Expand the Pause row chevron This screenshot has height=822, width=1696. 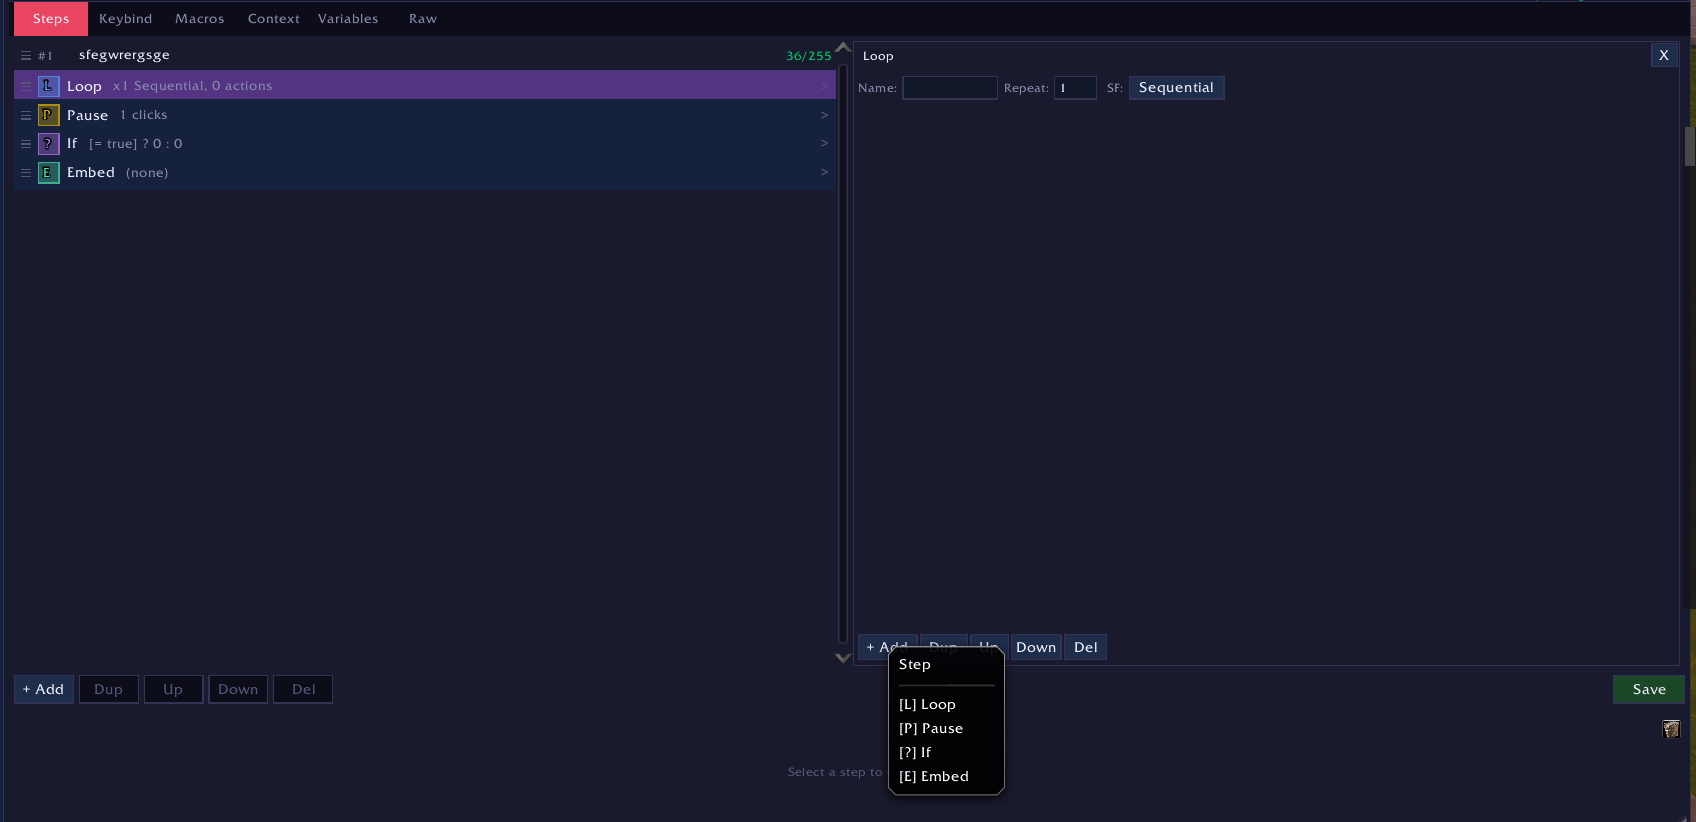coord(824,115)
